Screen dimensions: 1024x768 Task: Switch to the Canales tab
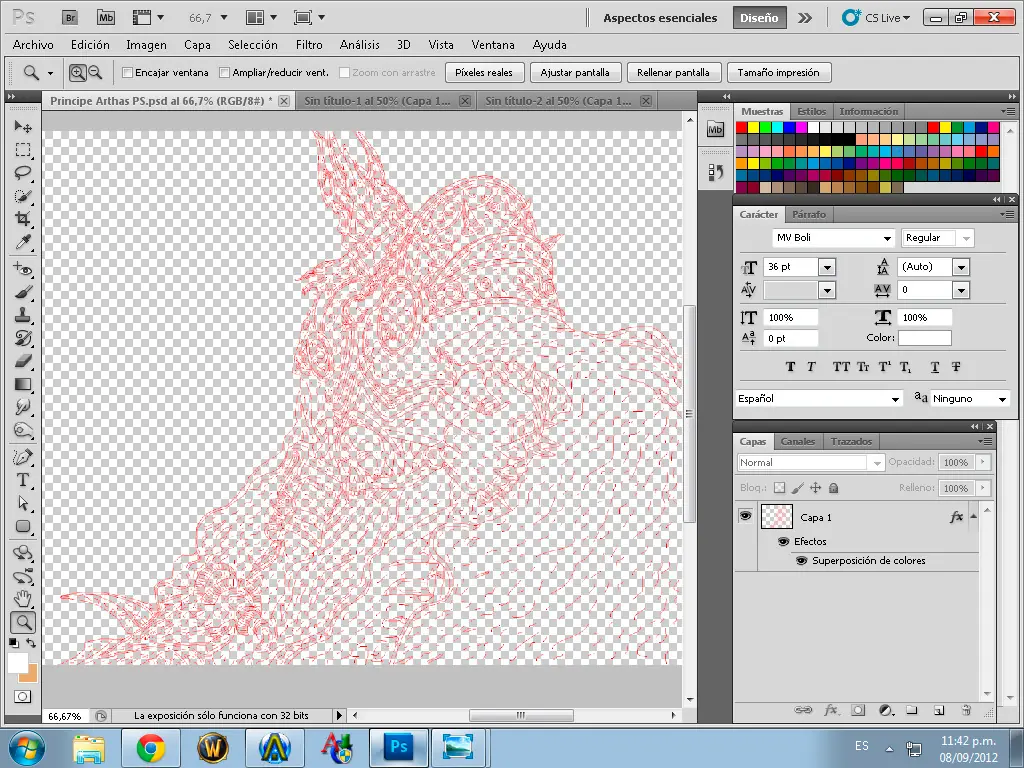pos(798,441)
